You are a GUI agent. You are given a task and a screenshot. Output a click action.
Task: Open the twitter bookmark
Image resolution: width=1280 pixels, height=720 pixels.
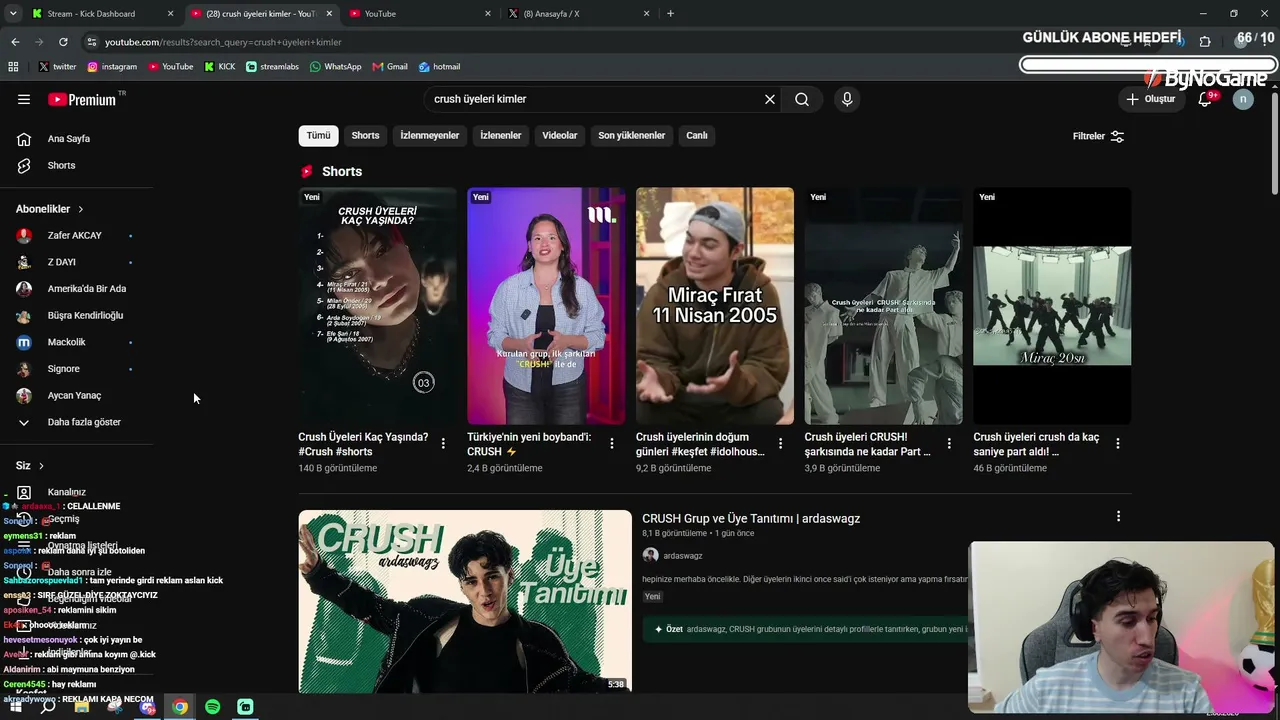coord(58,67)
